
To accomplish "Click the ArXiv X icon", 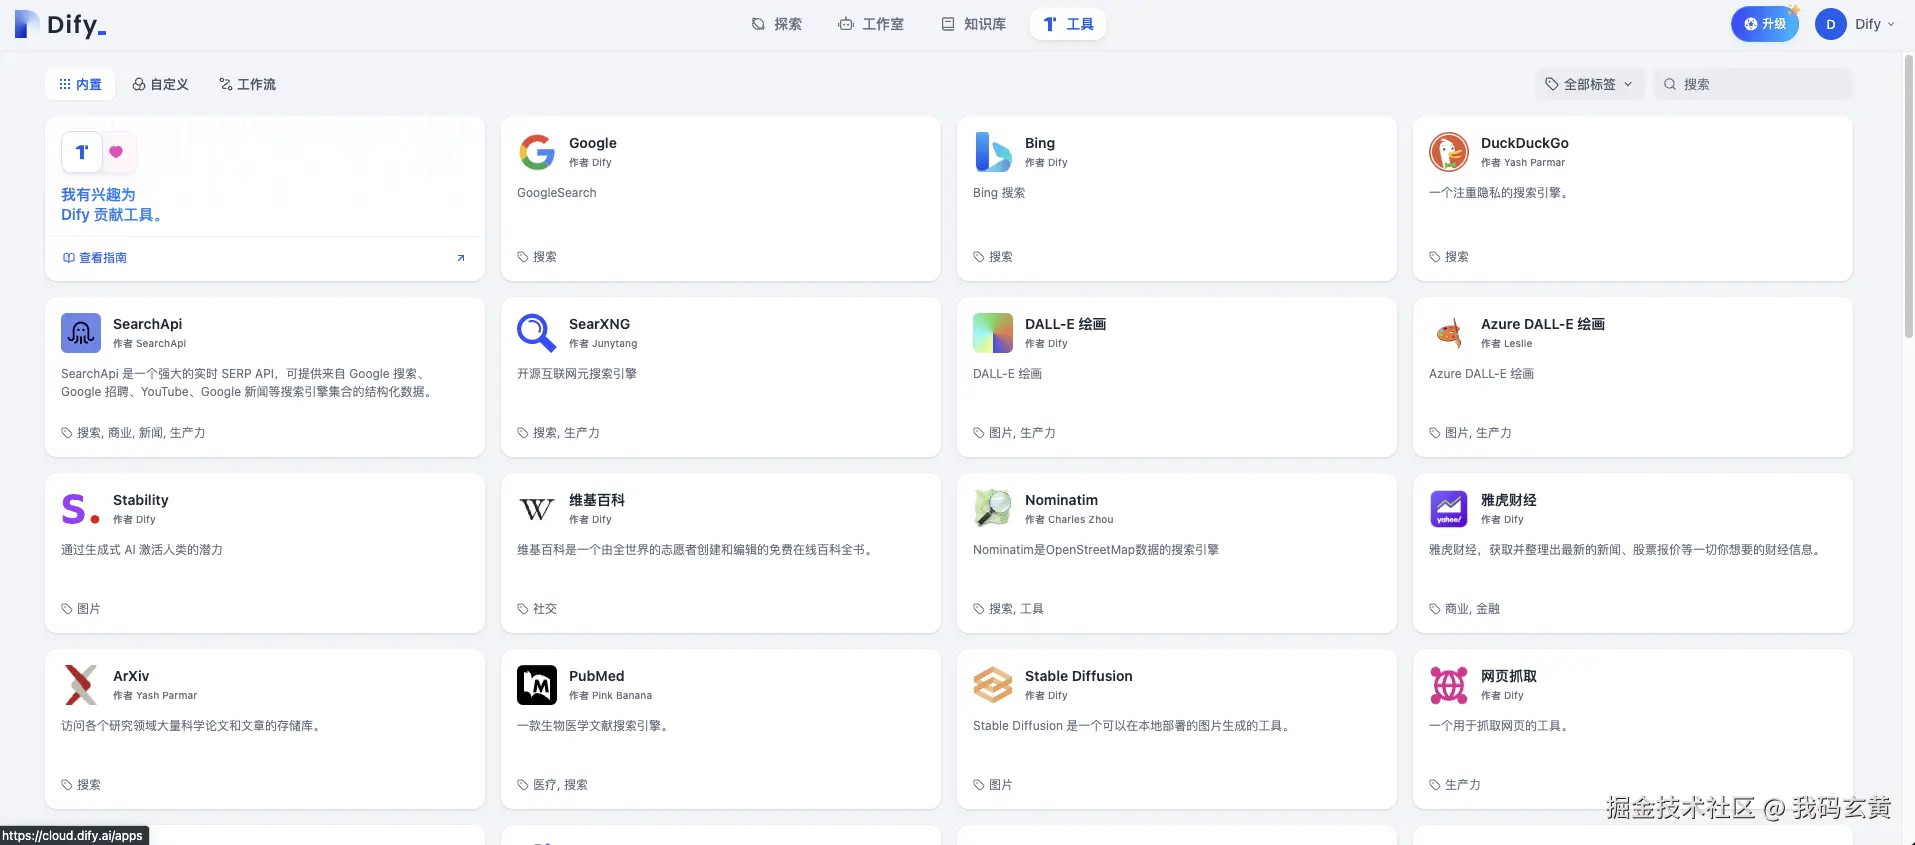I will click(81, 685).
